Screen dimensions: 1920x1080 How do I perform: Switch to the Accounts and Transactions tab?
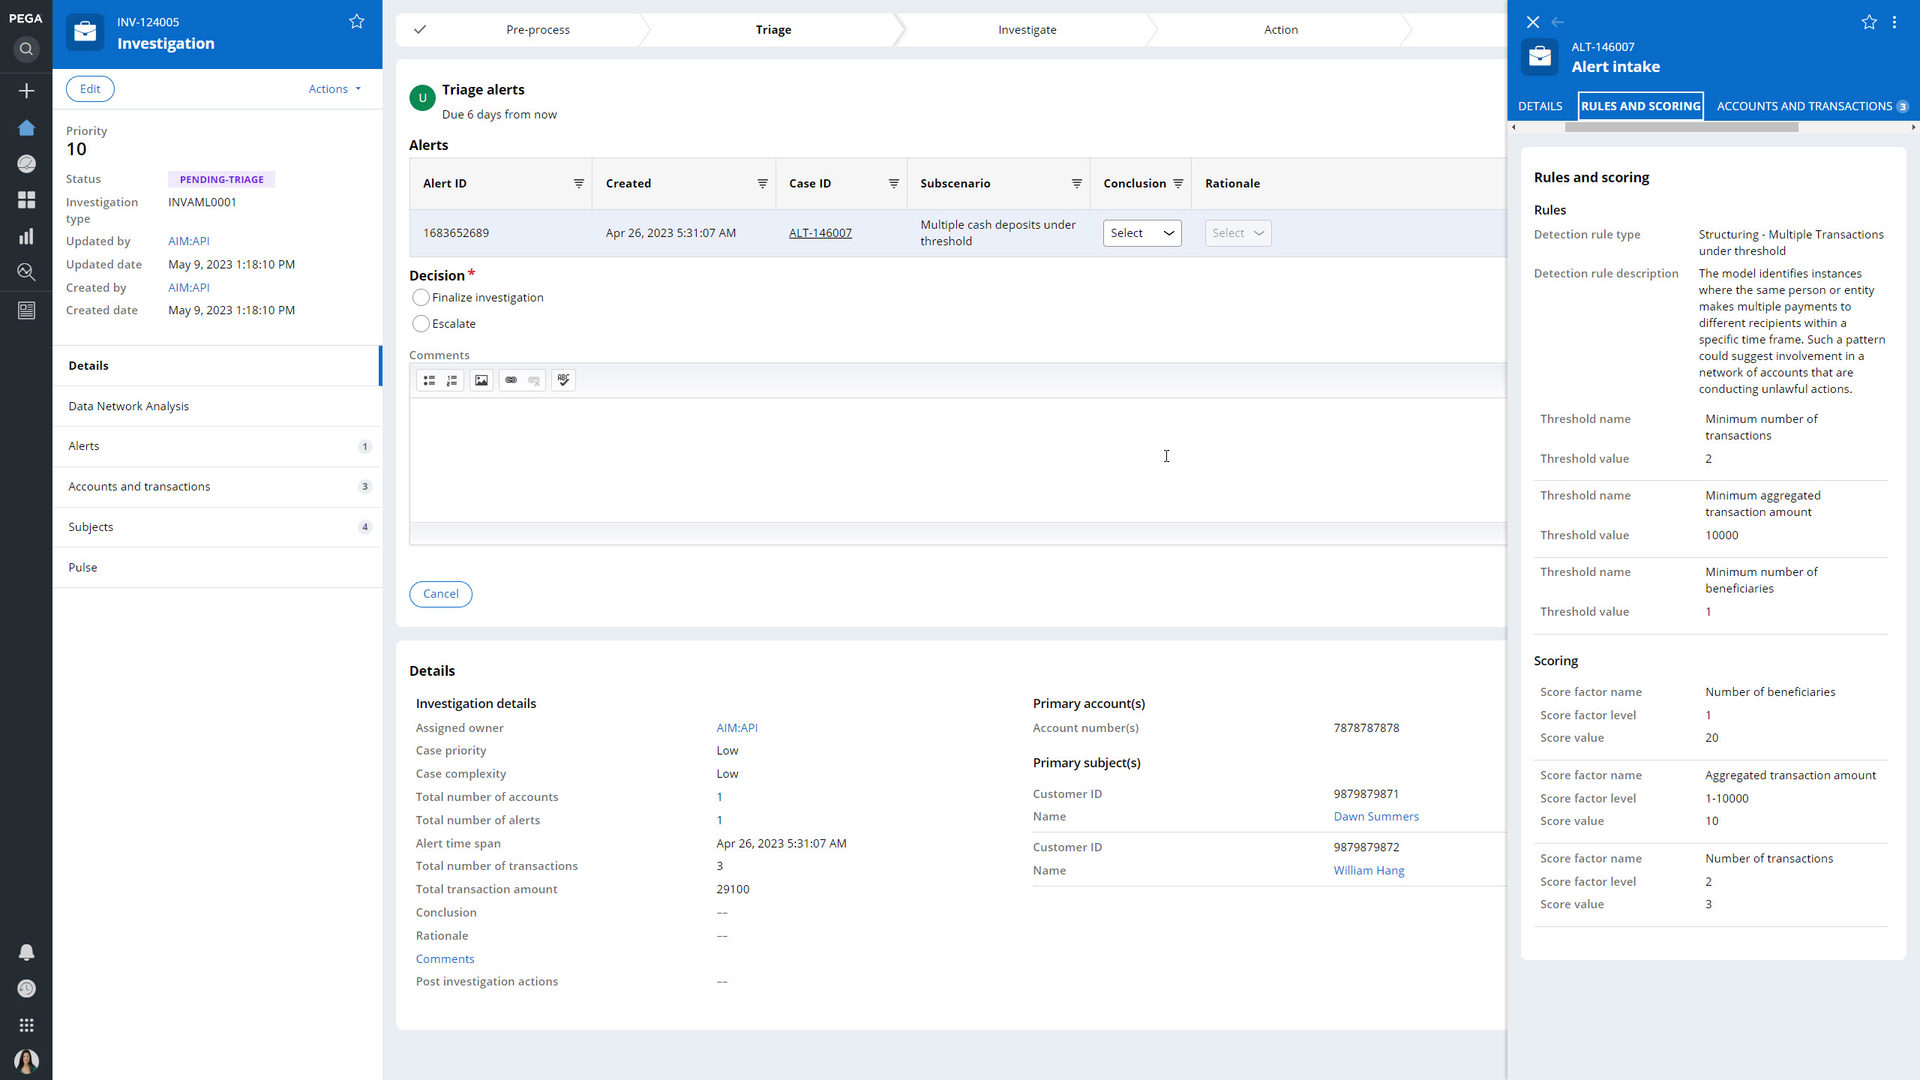[x=1805, y=105]
